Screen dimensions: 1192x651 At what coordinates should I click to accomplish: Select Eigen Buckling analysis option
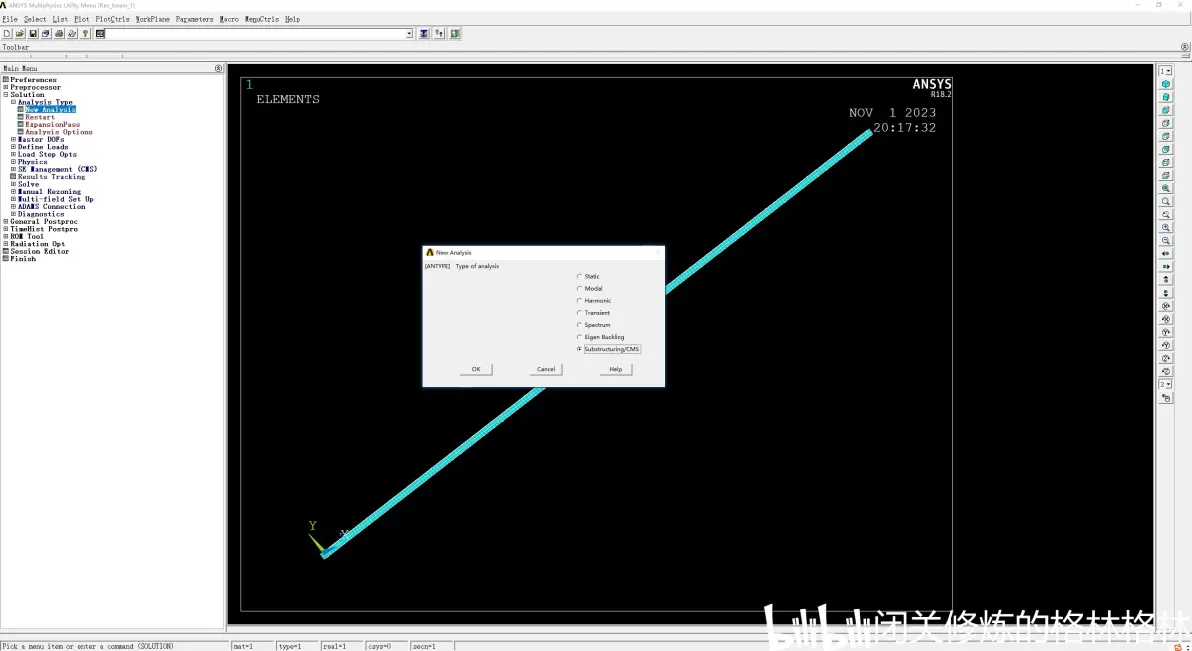pyautogui.click(x=579, y=337)
